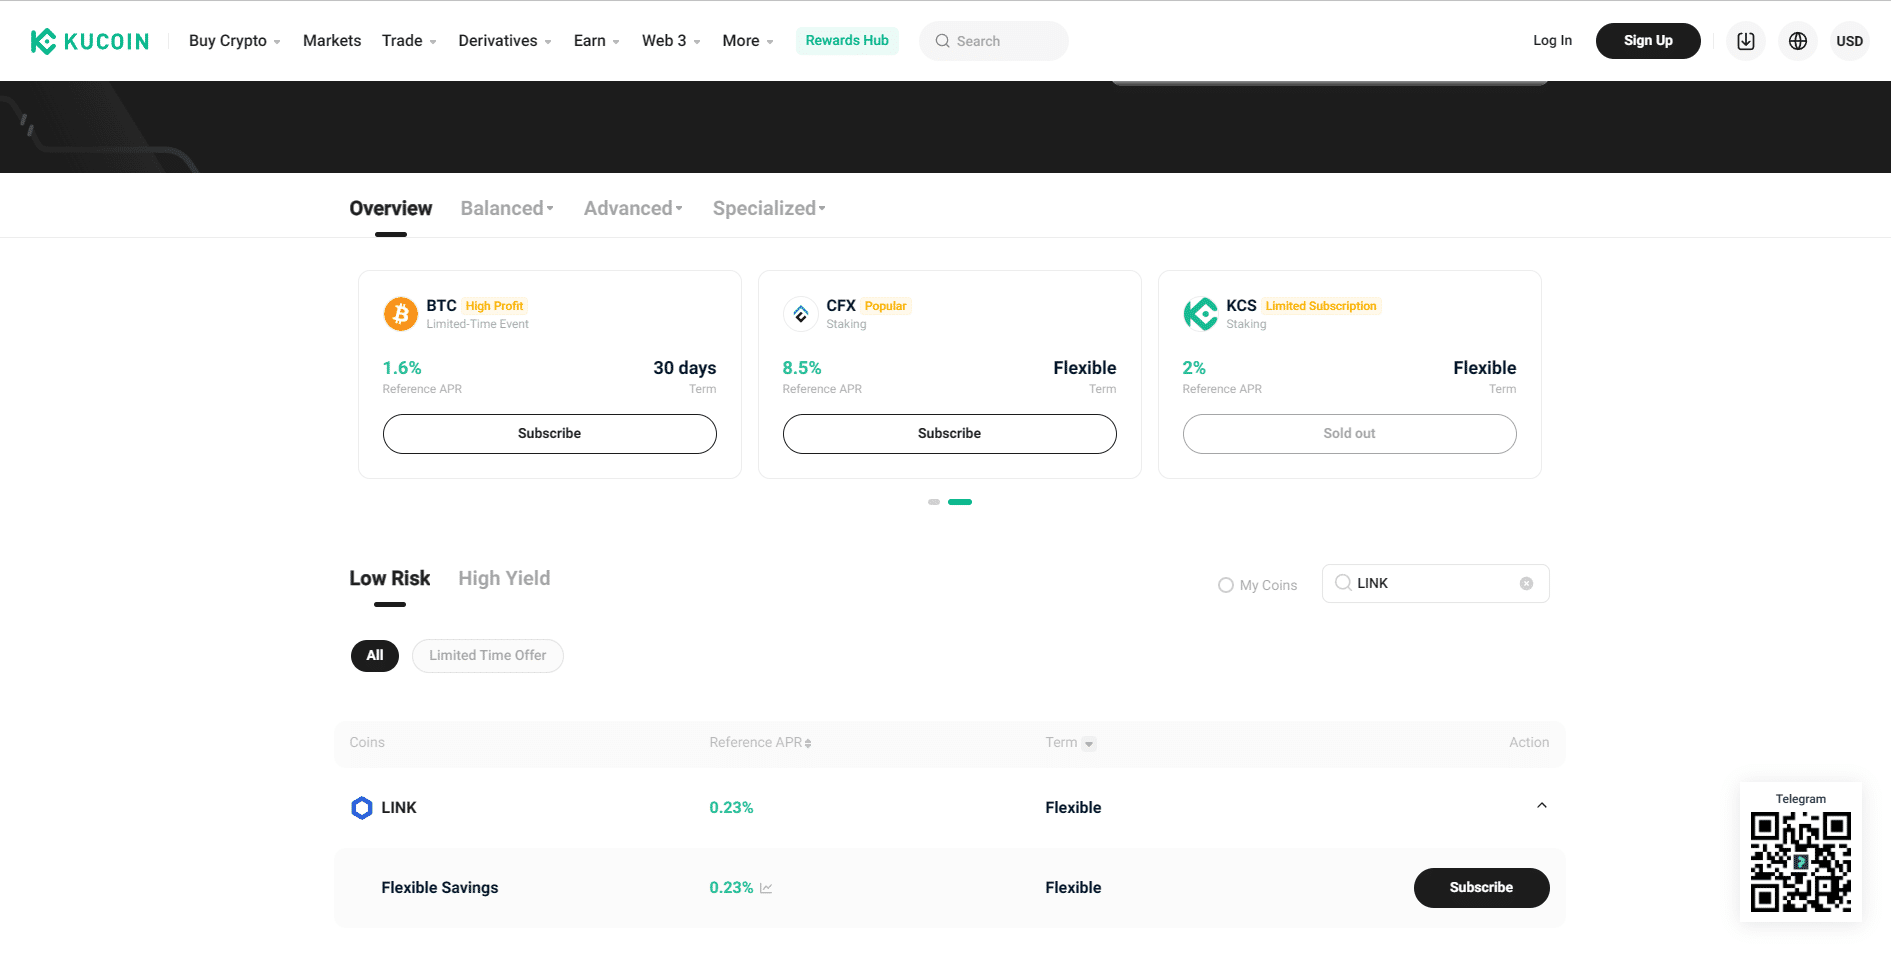Expand the More menu
The width and height of the screenshot is (1891, 957).
pyautogui.click(x=748, y=41)
